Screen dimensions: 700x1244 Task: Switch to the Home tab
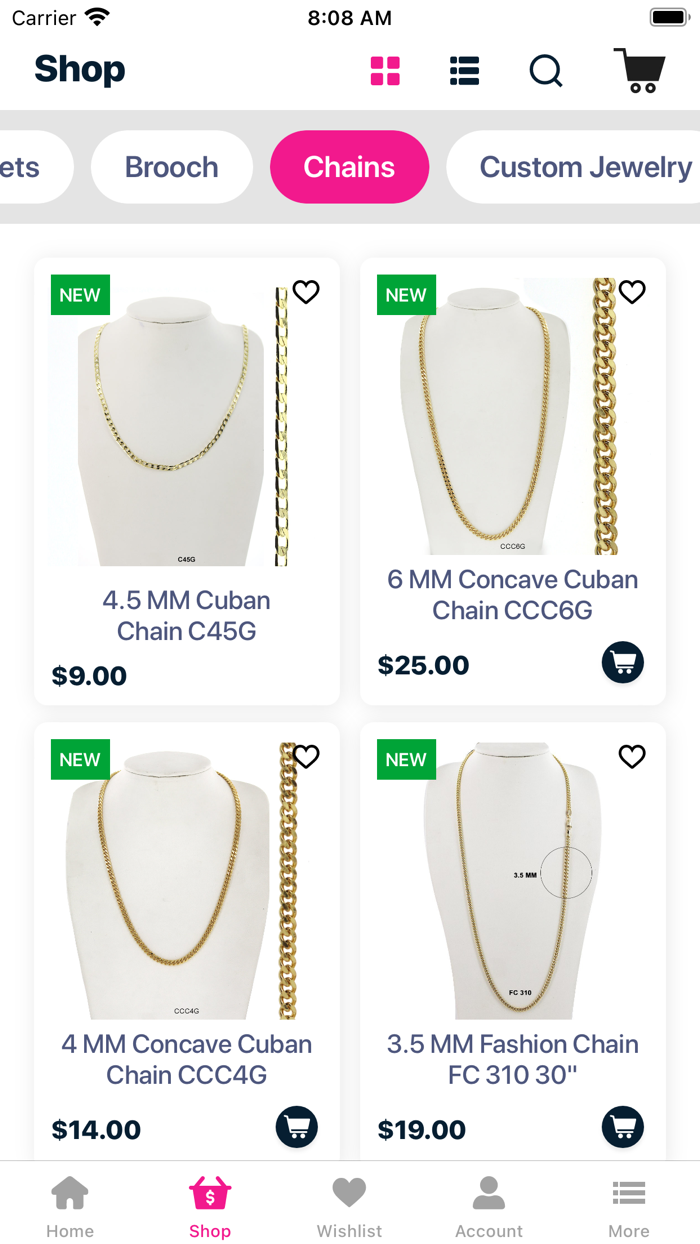click(x=70, y=1204)
